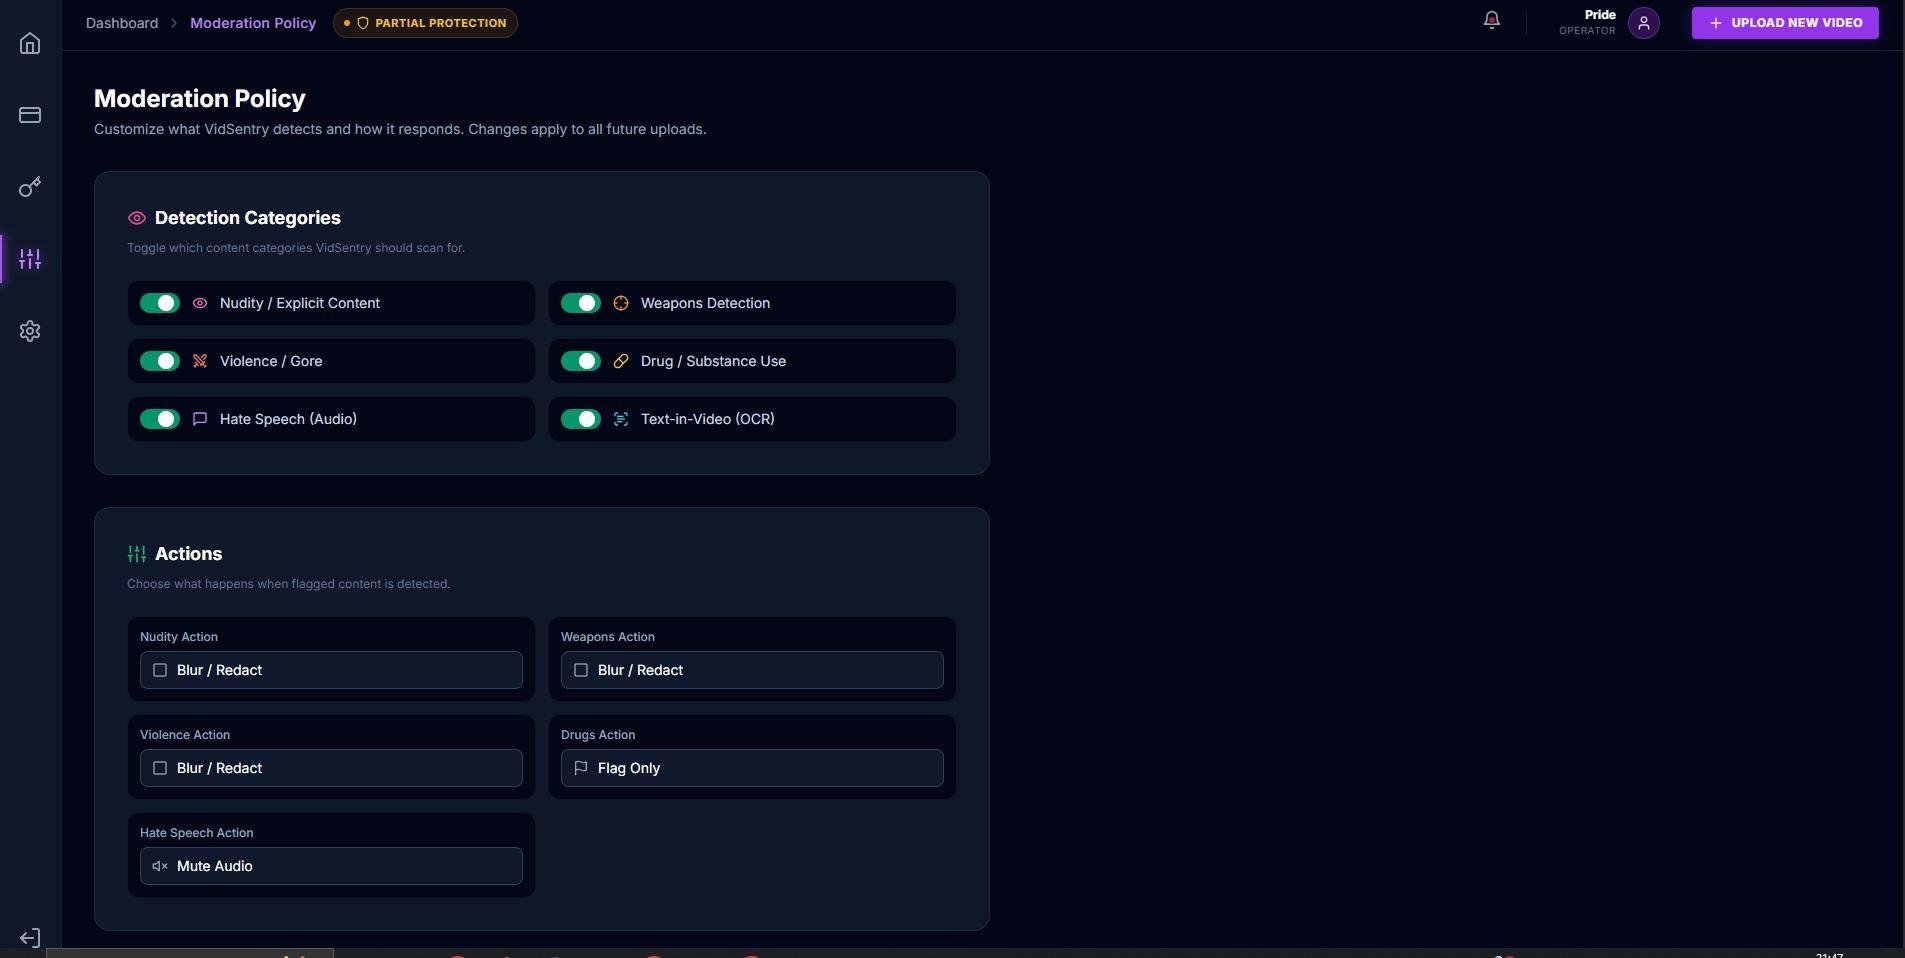This screenshot has height=958, width=1905.
Task: Click the user profile avatar icon
Action: (1644, 23)
